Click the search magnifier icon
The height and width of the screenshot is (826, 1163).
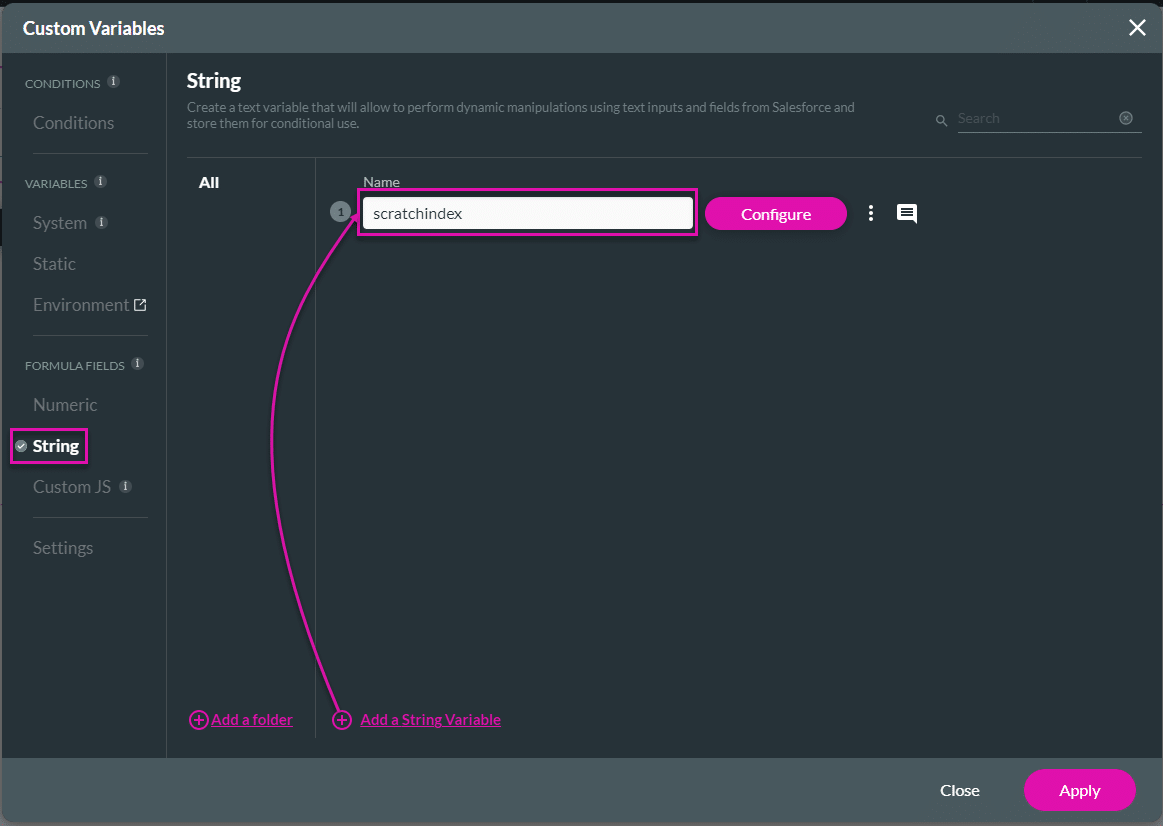(x=941, y=119)
